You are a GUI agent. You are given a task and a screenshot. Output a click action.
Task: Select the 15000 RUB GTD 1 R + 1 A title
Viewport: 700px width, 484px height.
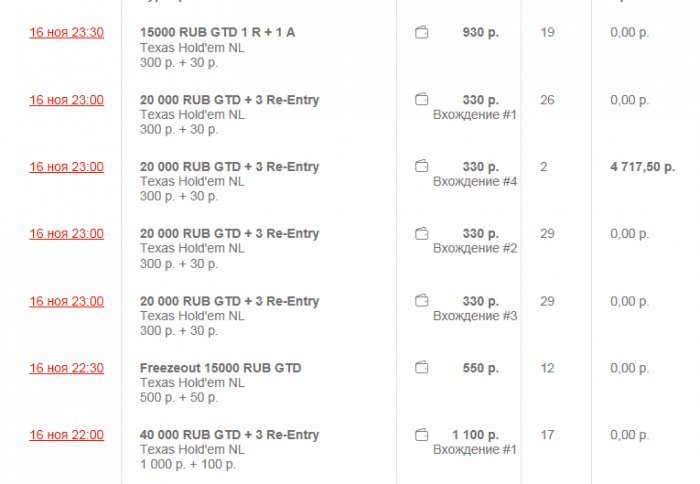[217, 33]
